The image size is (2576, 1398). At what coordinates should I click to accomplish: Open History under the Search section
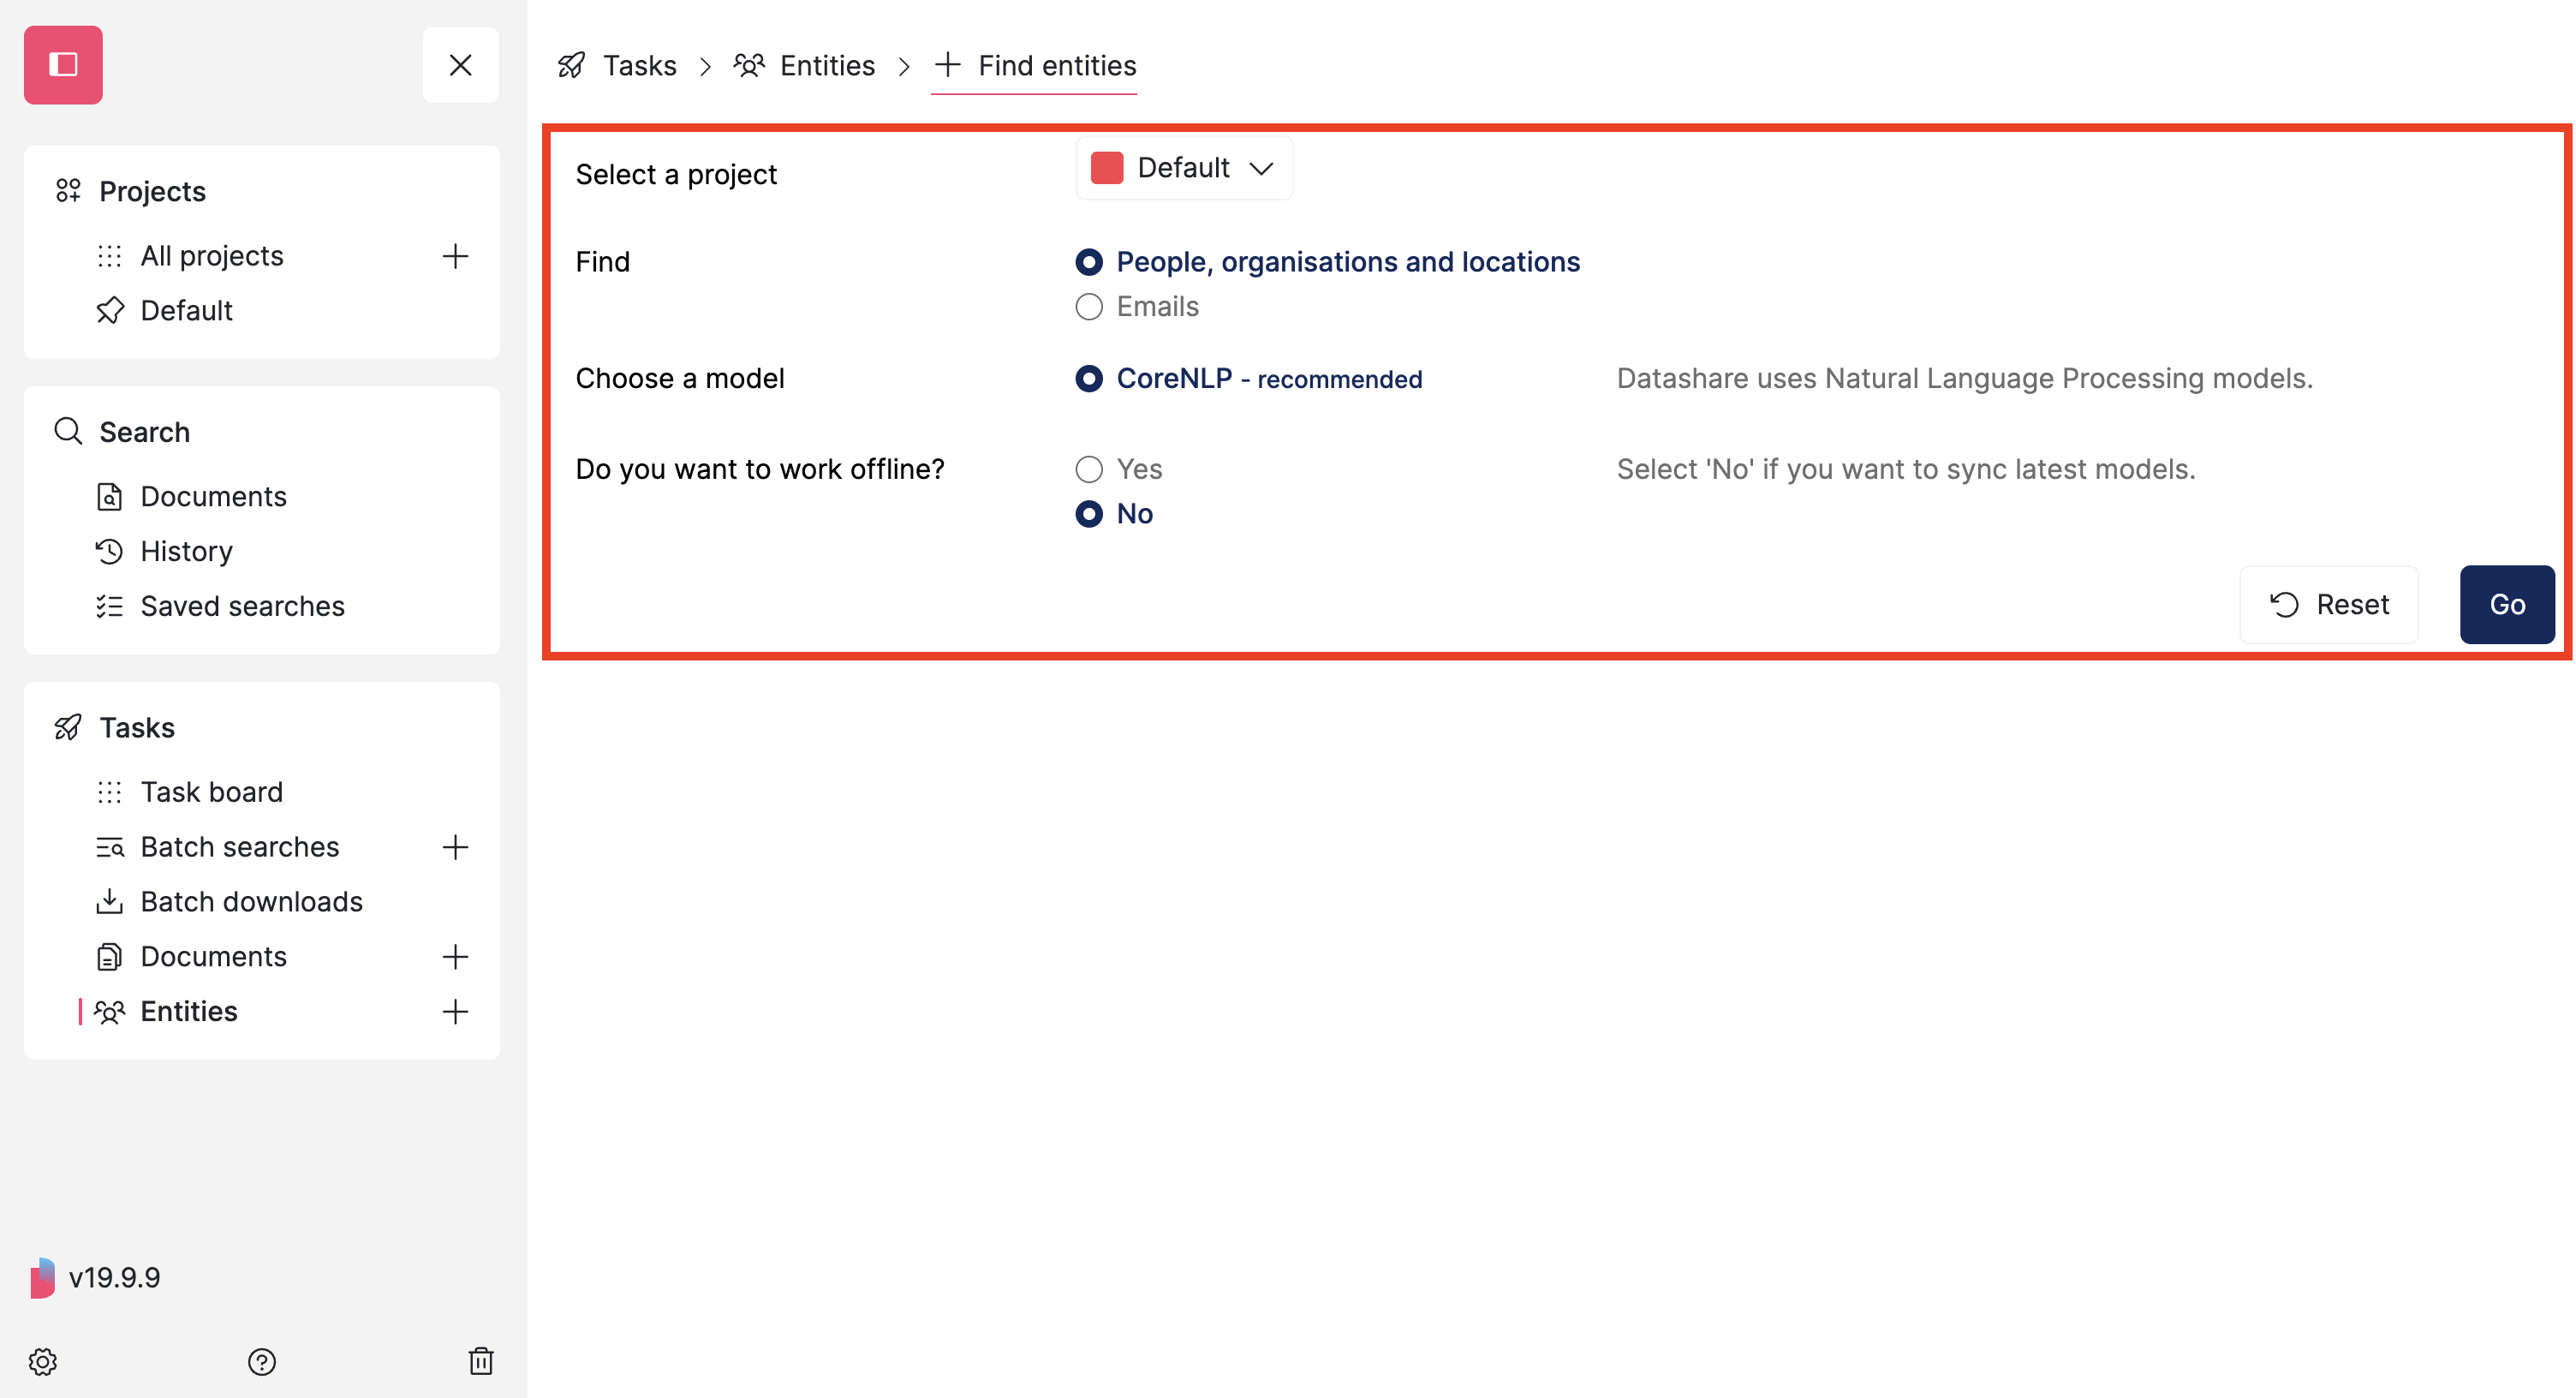coord(186,551)
